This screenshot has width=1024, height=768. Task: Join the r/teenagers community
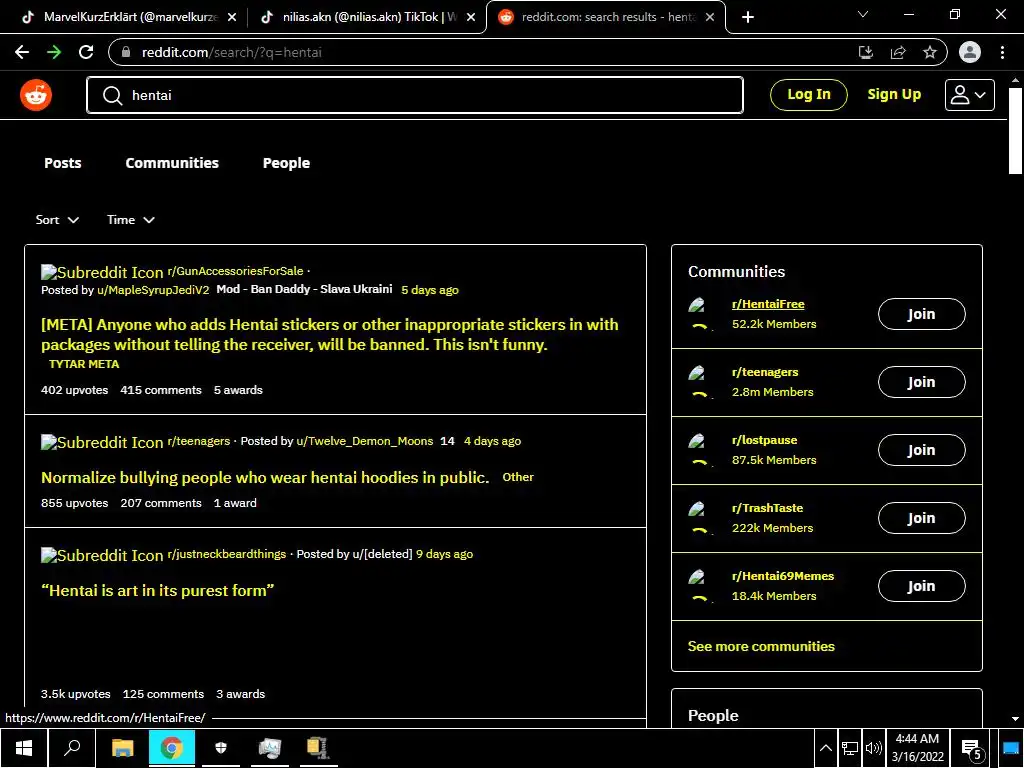click(921, 382)
